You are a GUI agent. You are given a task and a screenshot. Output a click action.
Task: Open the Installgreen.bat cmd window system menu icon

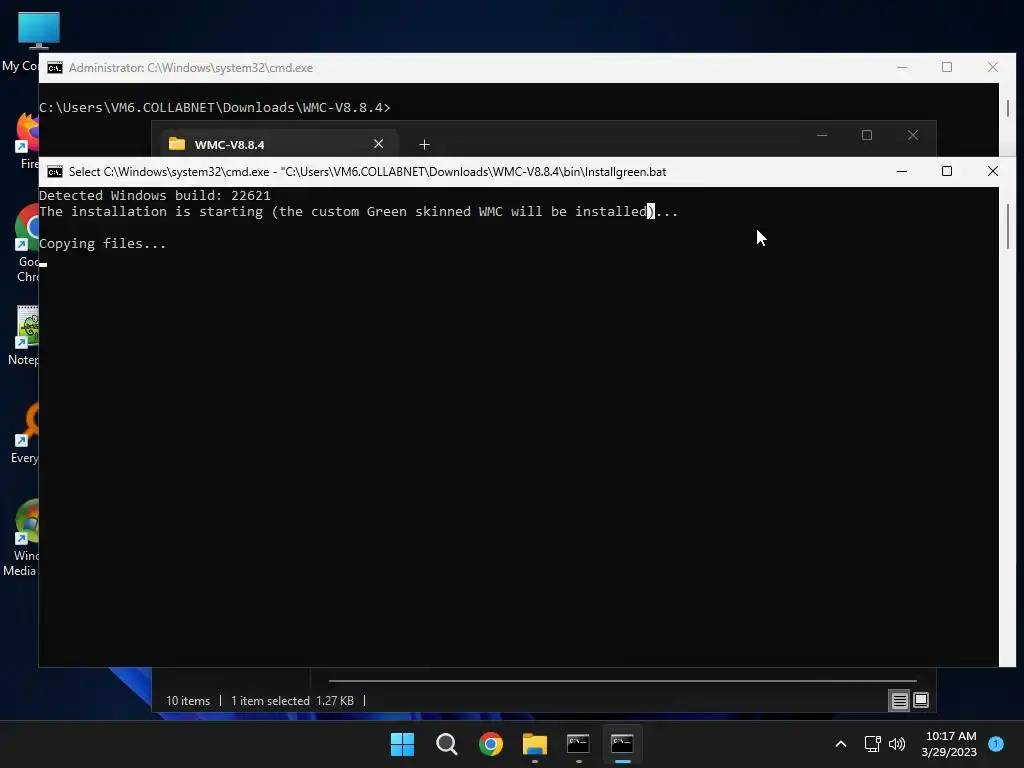pyautogui.click(x=55, y=172)
